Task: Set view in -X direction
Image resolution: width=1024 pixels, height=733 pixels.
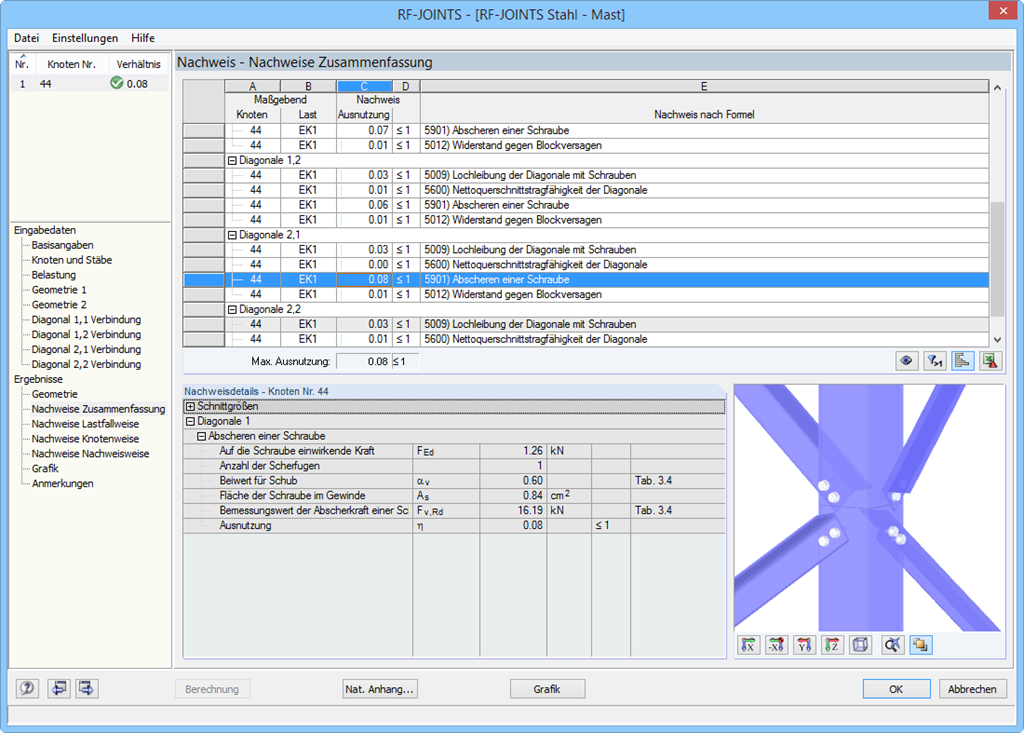Action: point(776,645)
